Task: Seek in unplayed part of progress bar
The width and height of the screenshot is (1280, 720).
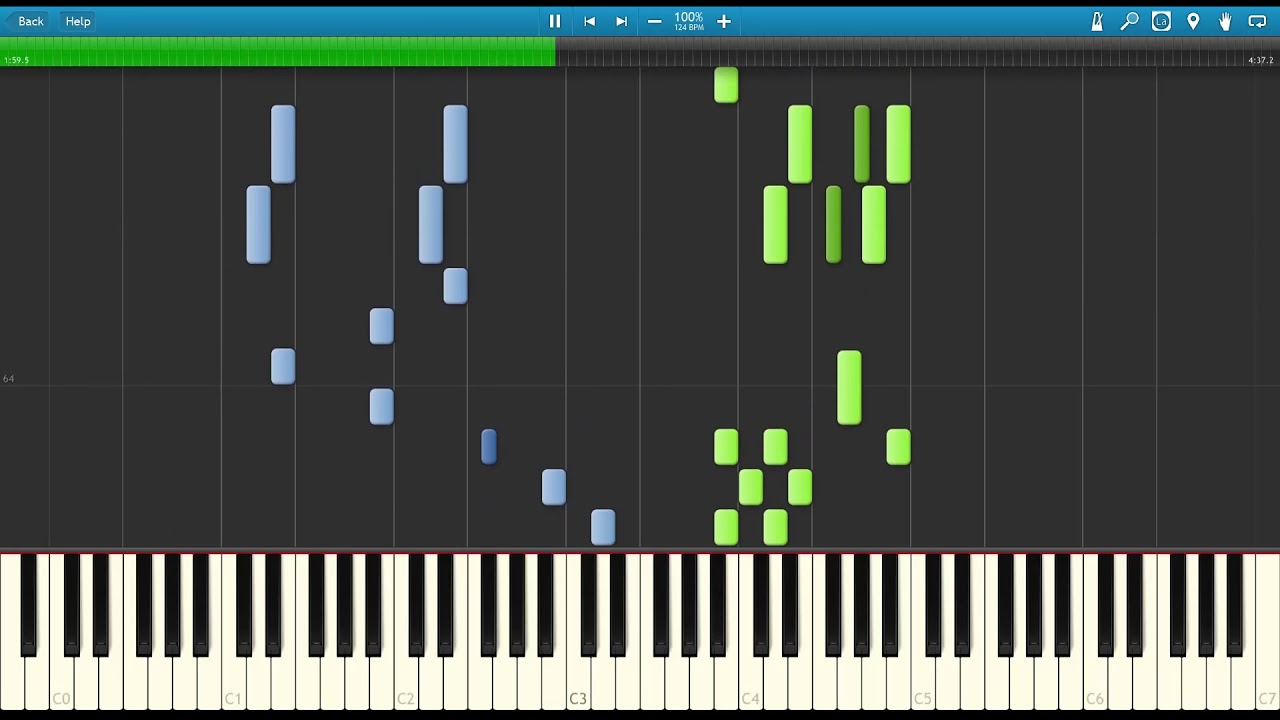Action: tap(900, 52)
